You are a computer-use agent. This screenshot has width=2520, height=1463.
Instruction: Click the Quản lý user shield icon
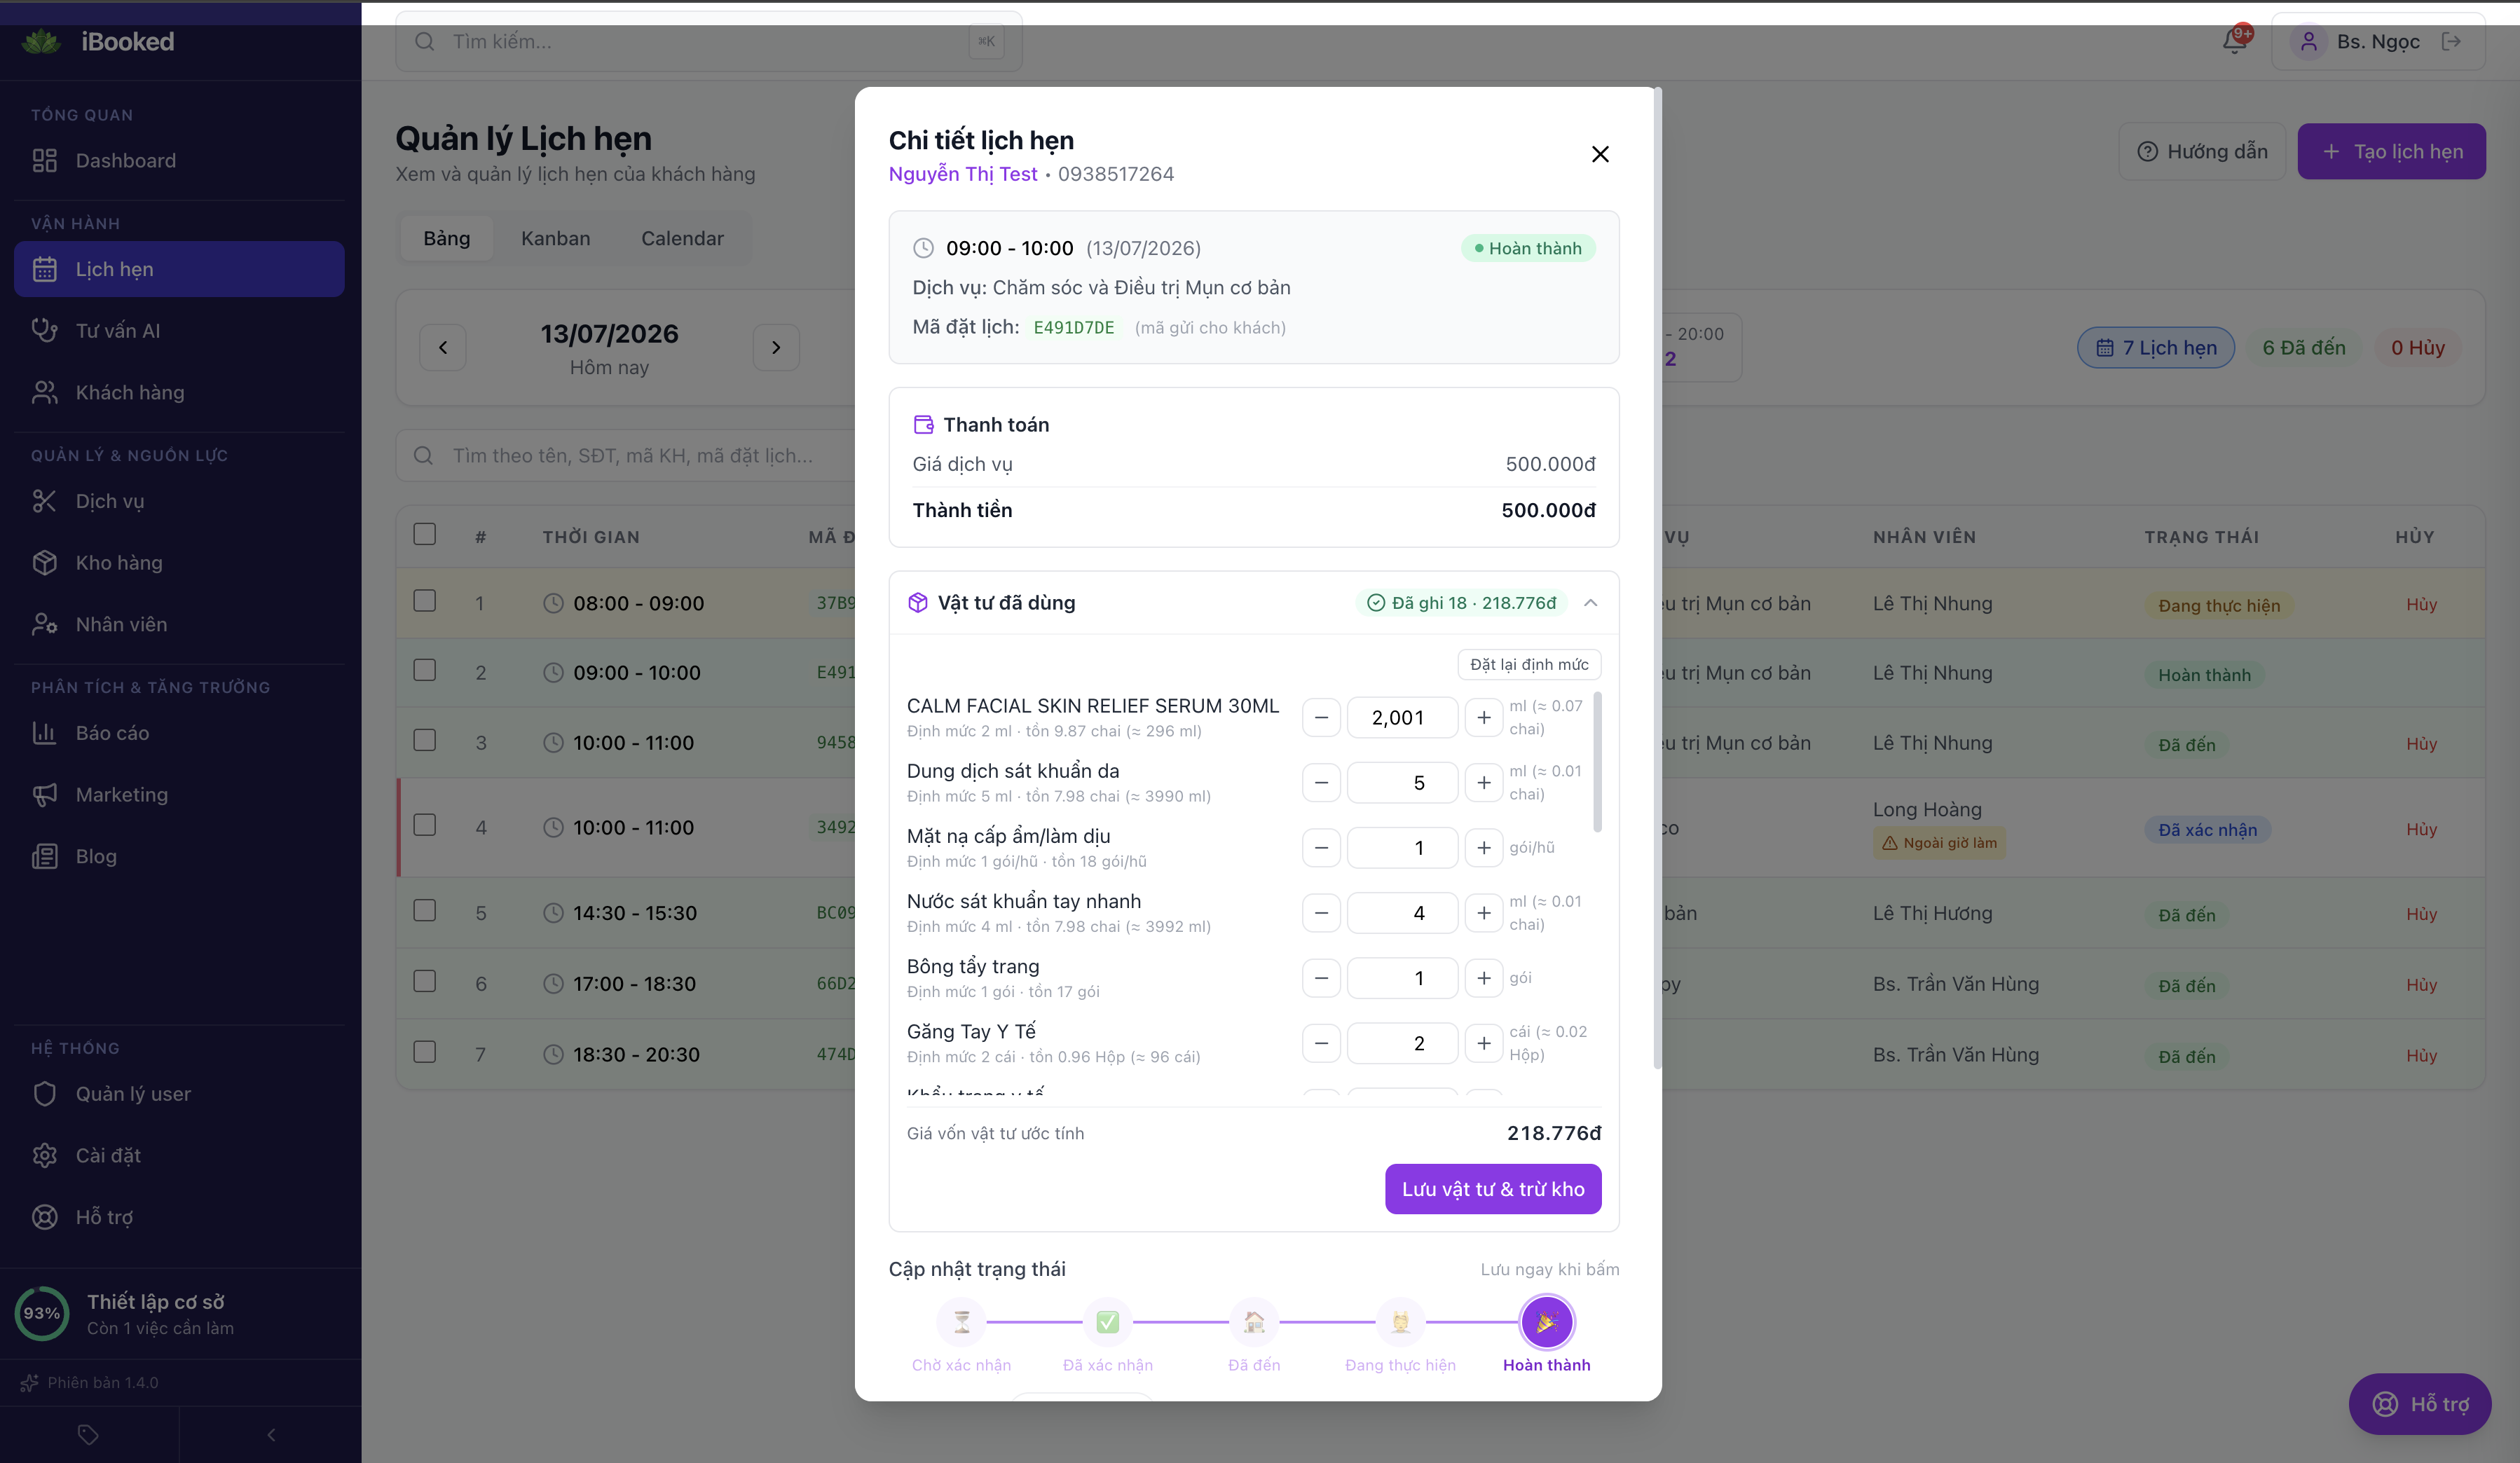pos(44,1094)
